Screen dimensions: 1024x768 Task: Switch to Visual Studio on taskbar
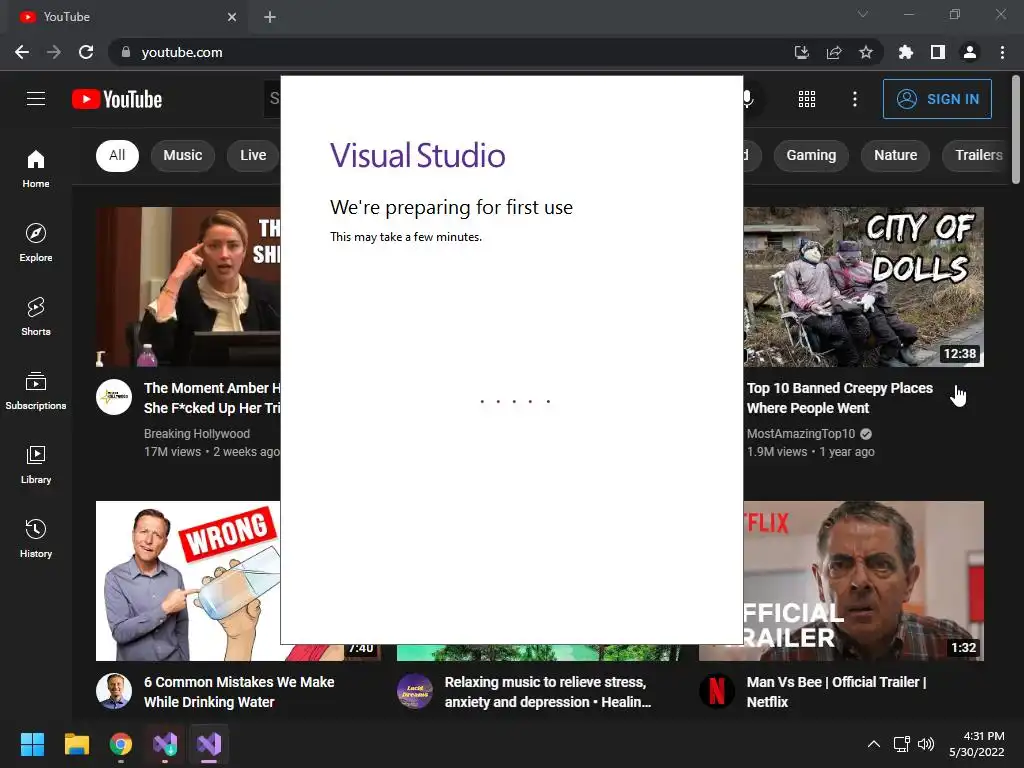[x=209, y=744]
